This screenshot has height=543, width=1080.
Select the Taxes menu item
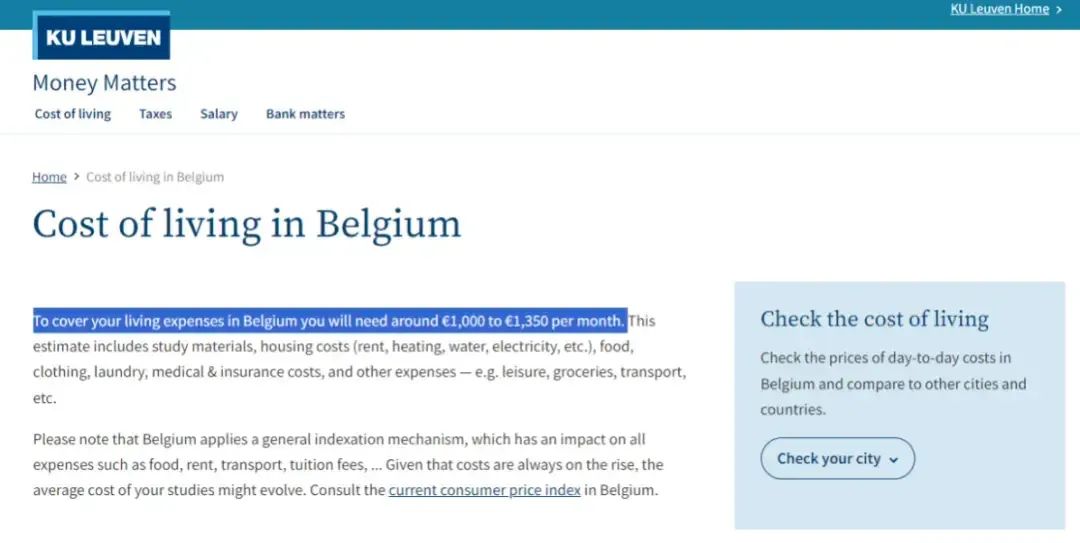pos(155,114)
